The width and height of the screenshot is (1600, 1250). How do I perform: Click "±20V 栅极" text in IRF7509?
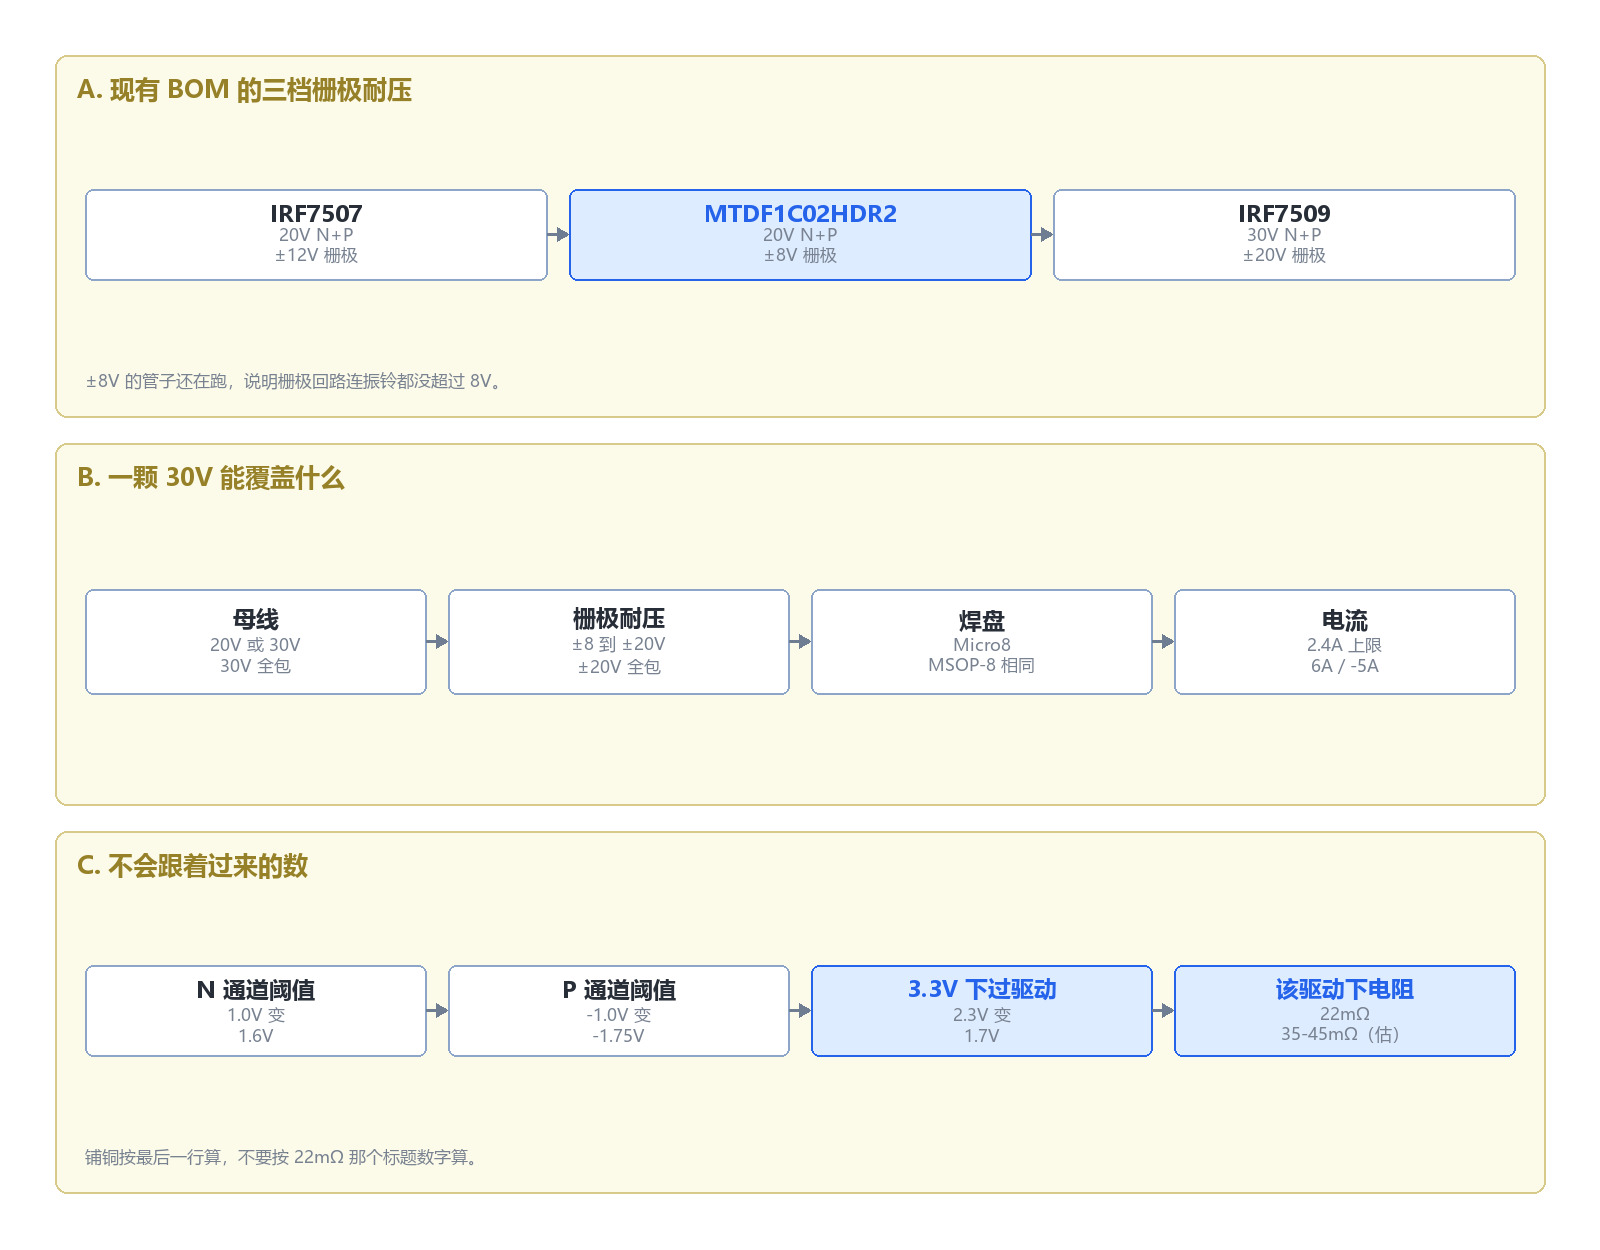point(1284,255)
